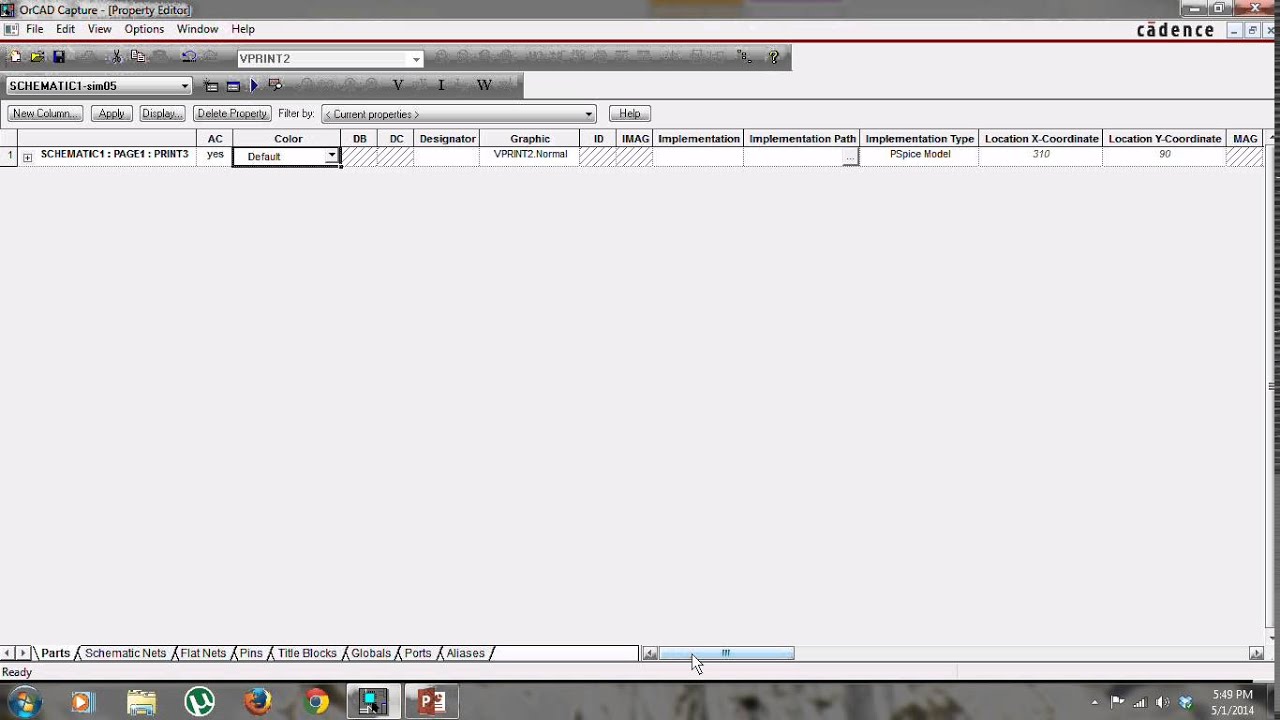Open the Edit menu

pos(65,29)
